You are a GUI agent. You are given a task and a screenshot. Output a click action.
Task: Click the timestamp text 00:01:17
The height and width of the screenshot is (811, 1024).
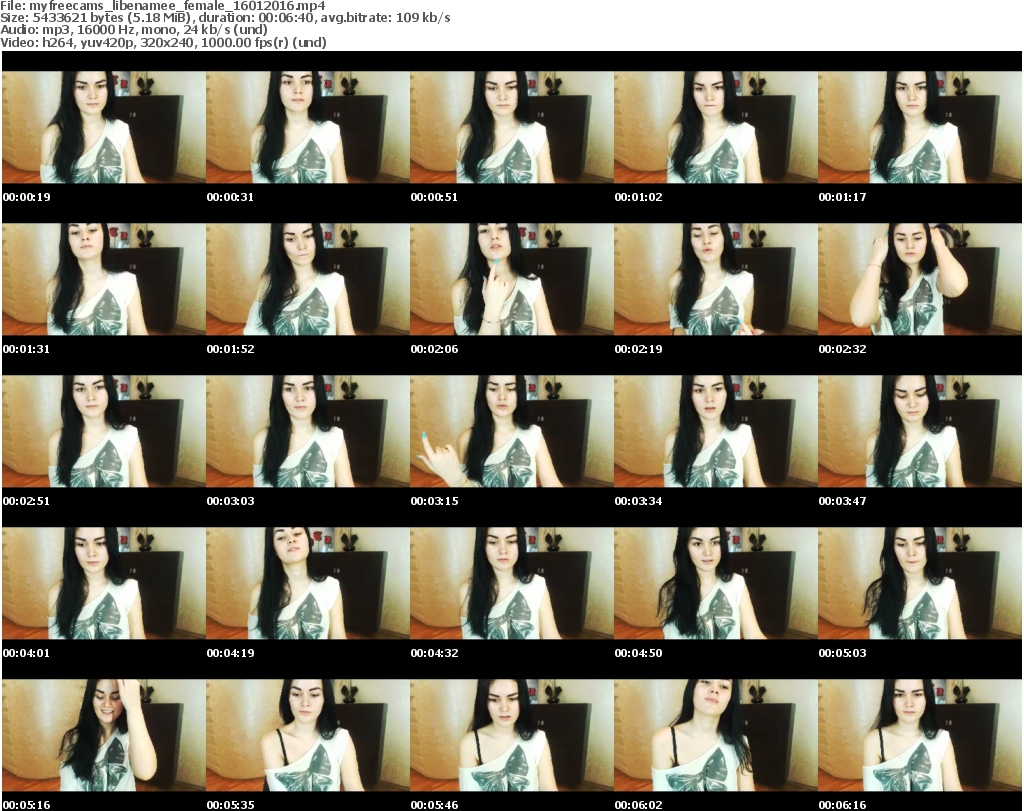coord(842,197)
